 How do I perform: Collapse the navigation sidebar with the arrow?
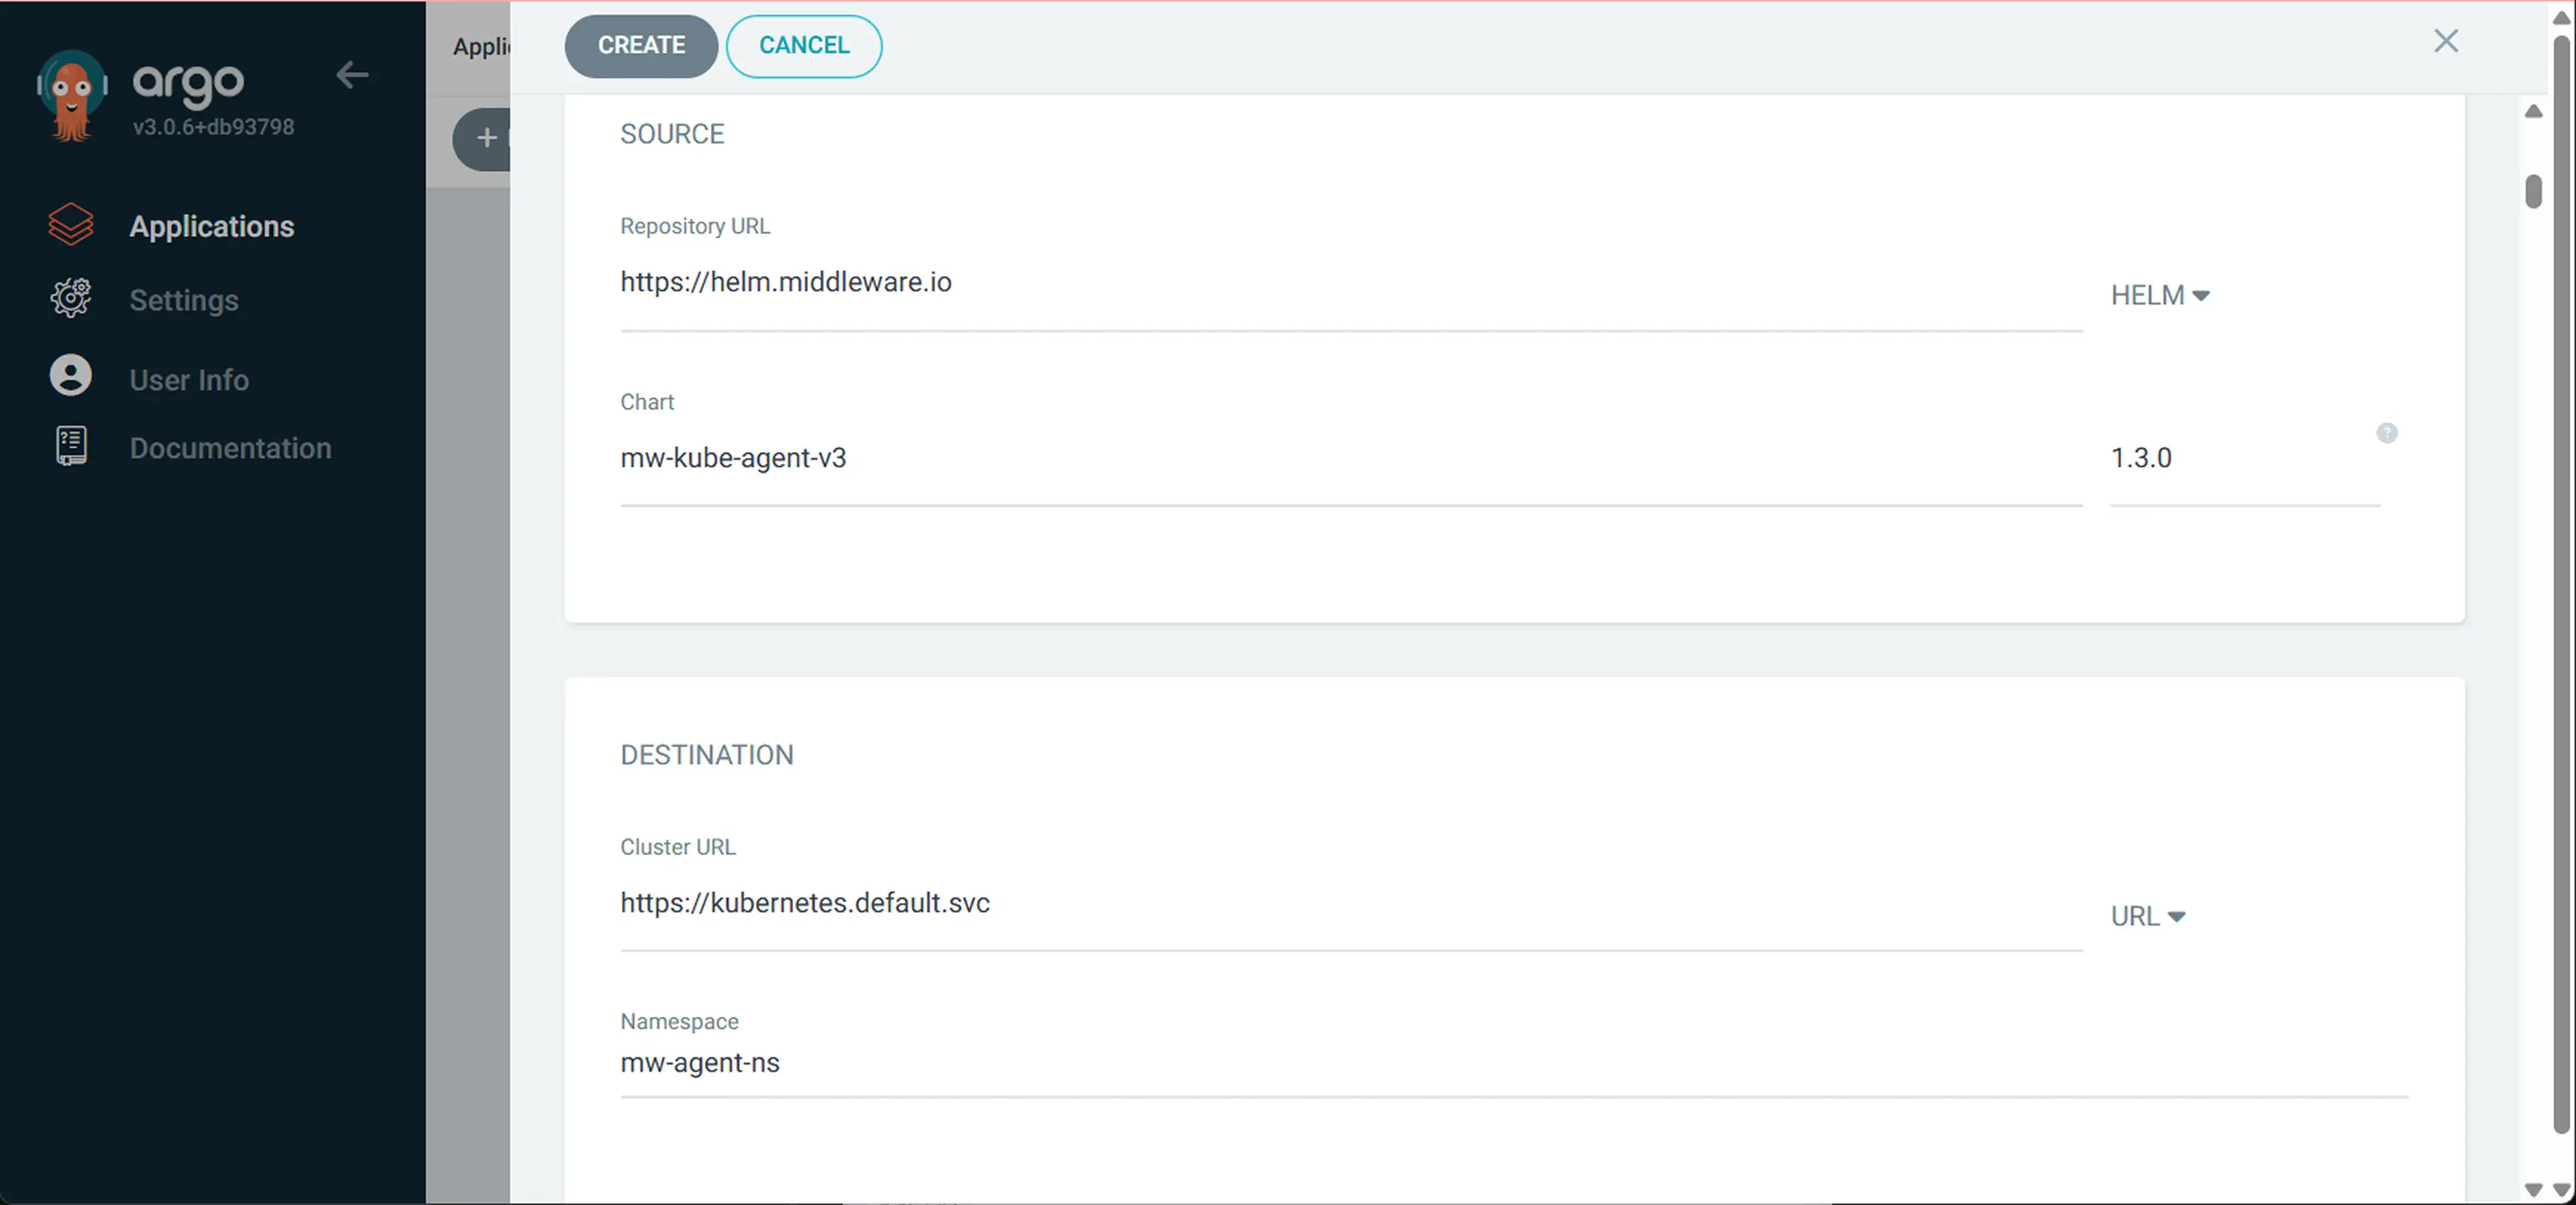(352, 75)
